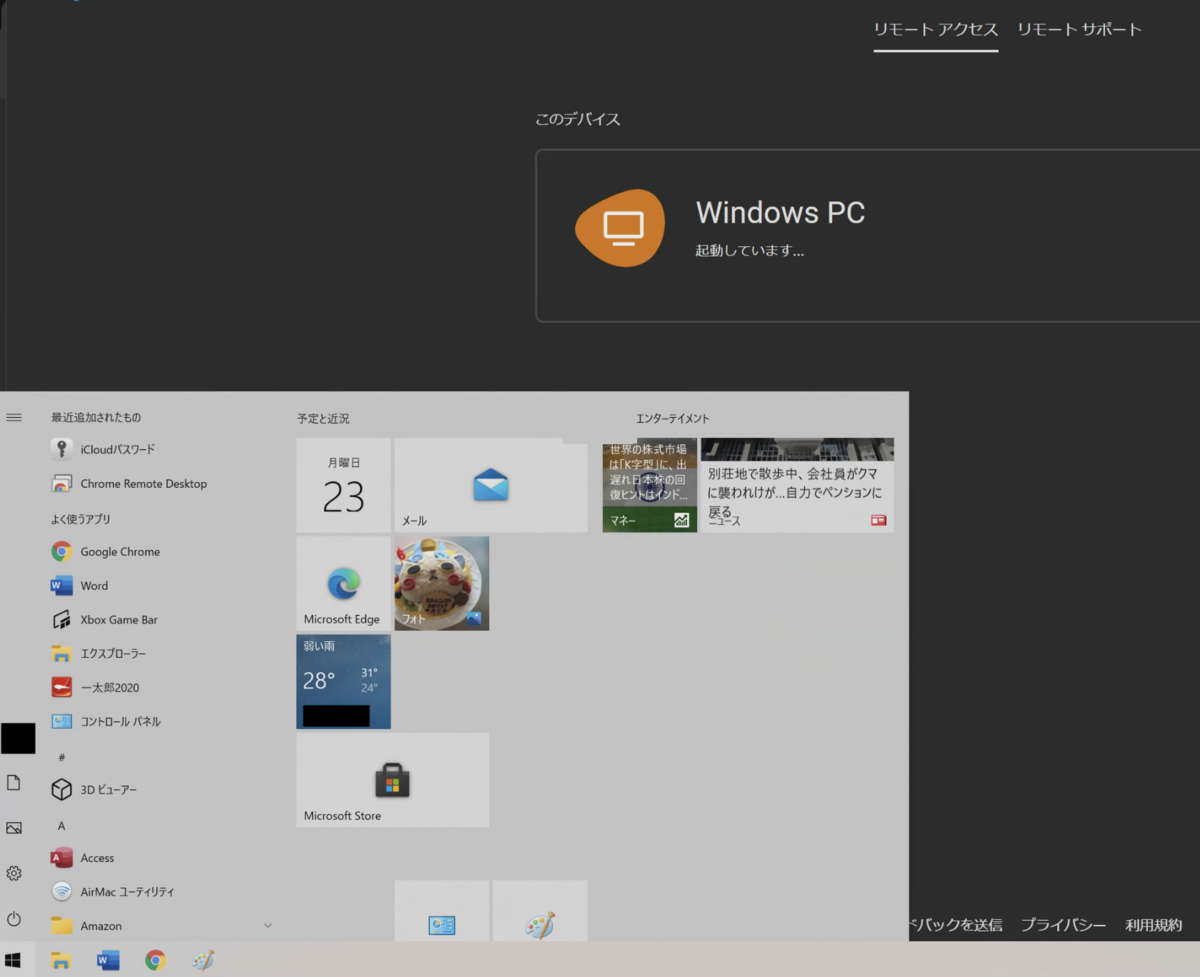1200x977 pixels.
Task: Click the エンターテイメント tile group header
Action: (672, 419)
